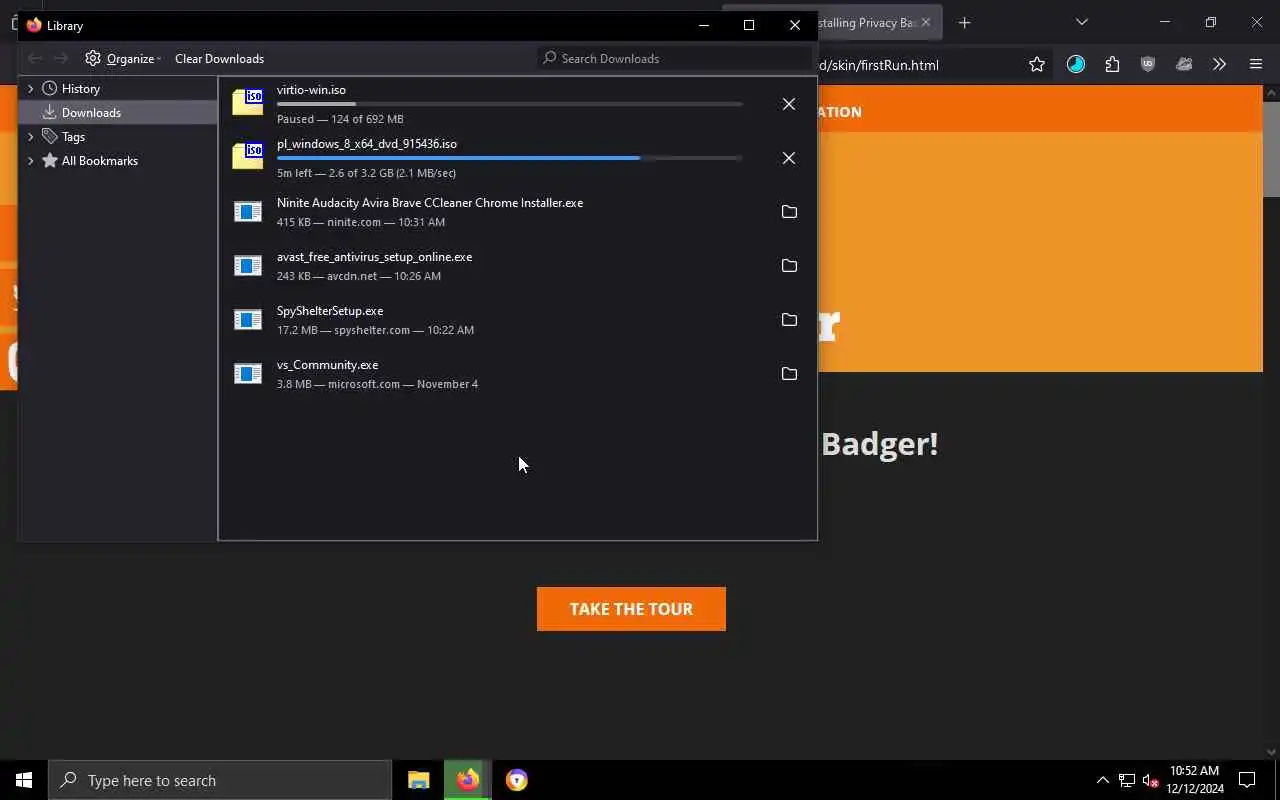The image size is (1280, 800).
Task: Show hidden system tray icons
Action: pyautogui.click(x=1102, y=780)
